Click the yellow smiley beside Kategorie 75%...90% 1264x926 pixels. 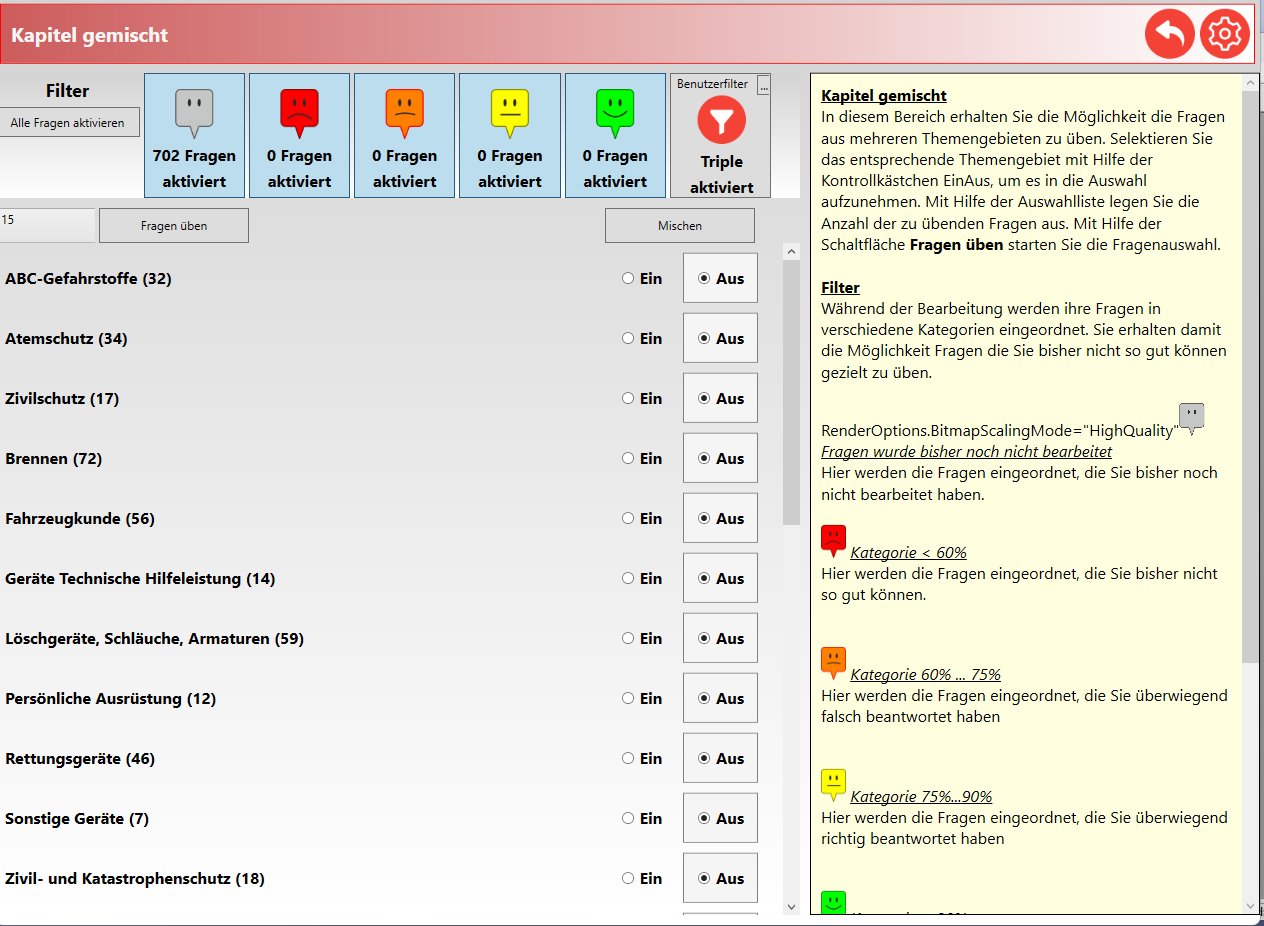pos(833,785)
